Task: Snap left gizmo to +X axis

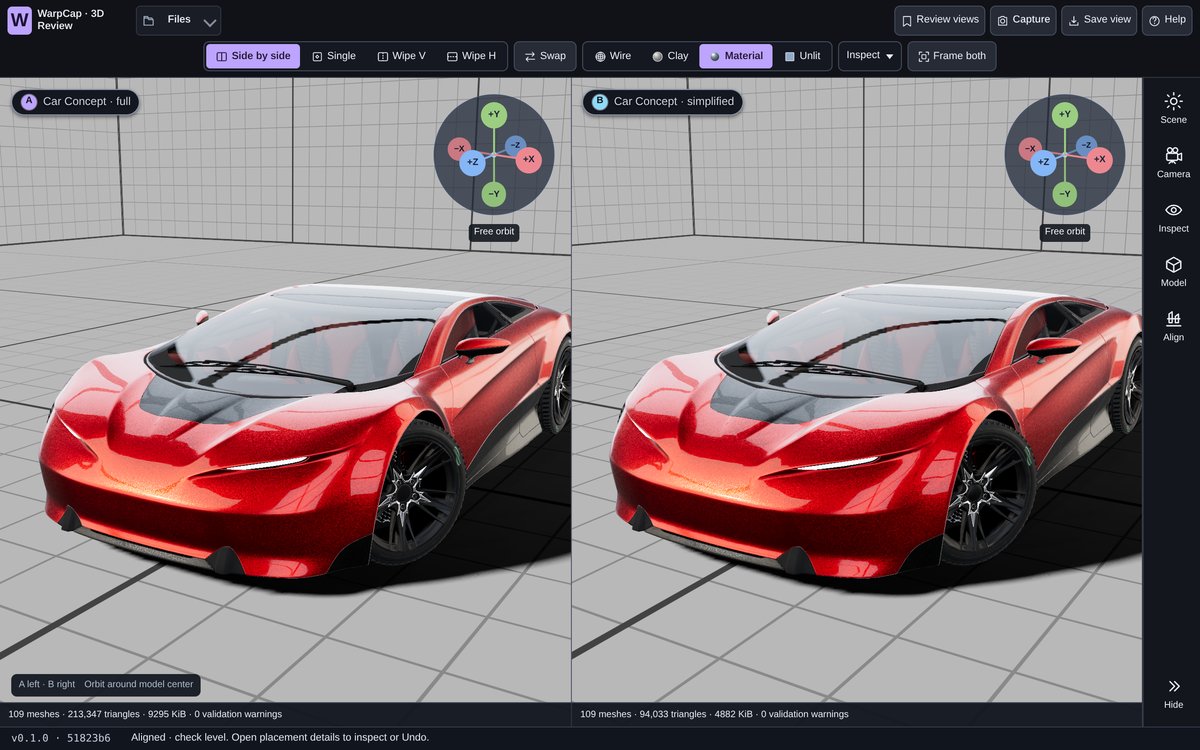Action: pyautogui.click(x=529, y=159)
